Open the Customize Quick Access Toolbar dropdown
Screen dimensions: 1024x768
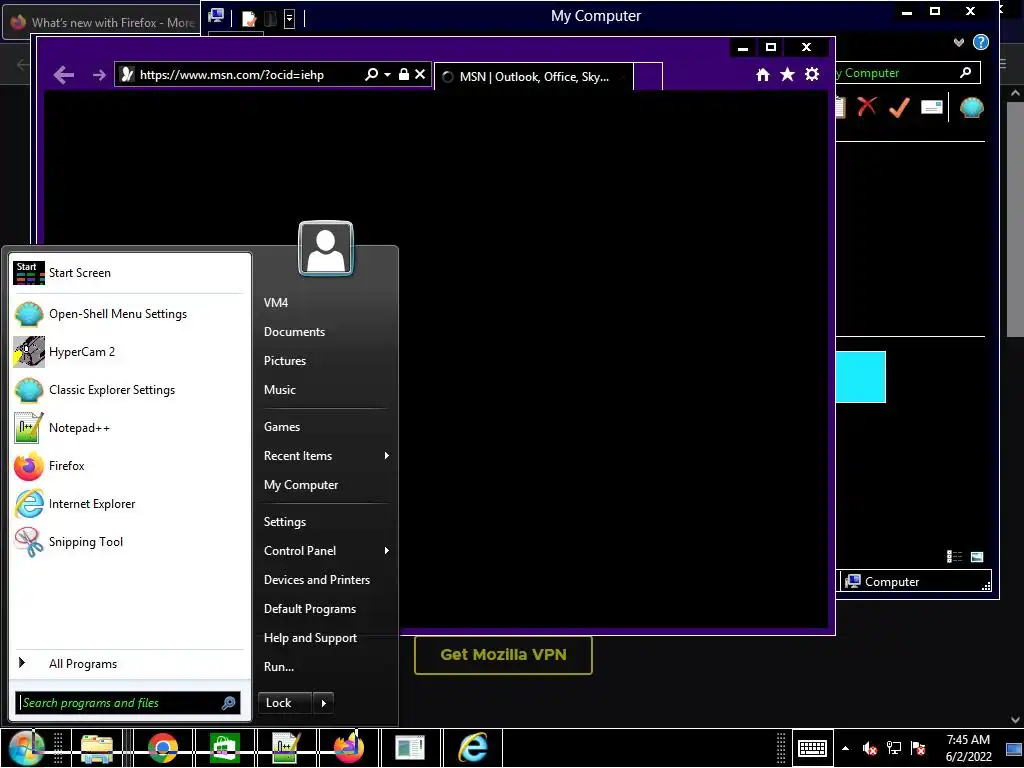click(x=289, y=18)
